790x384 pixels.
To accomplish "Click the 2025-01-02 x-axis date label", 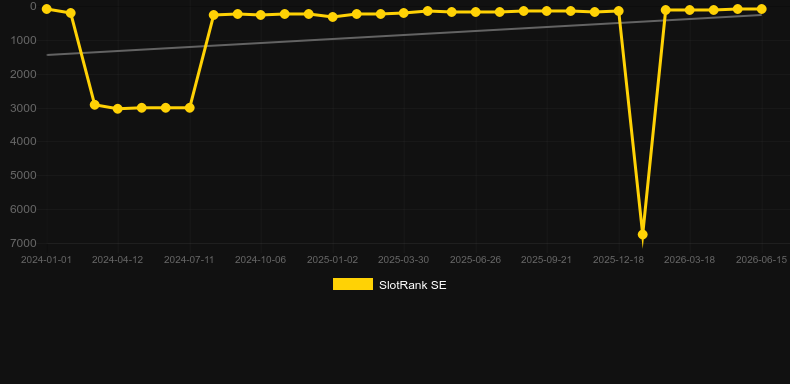I will point(333,260).
